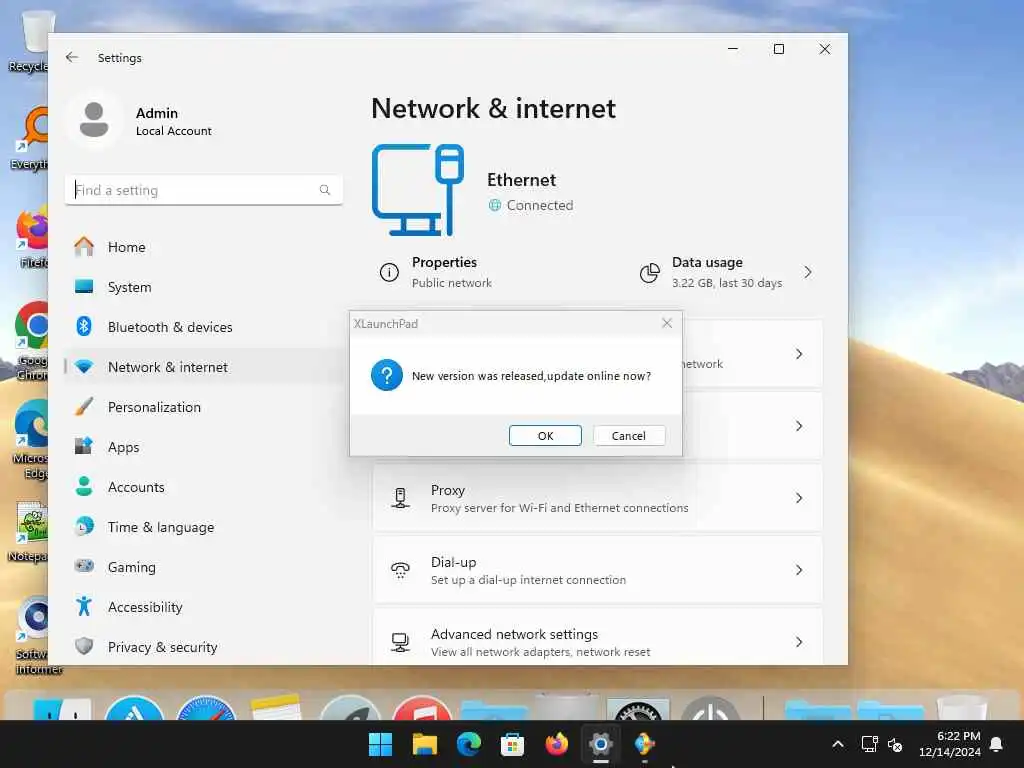The image size is (1024, 768).
Task: Show hidden tray icons chevron
Action: 838,744
